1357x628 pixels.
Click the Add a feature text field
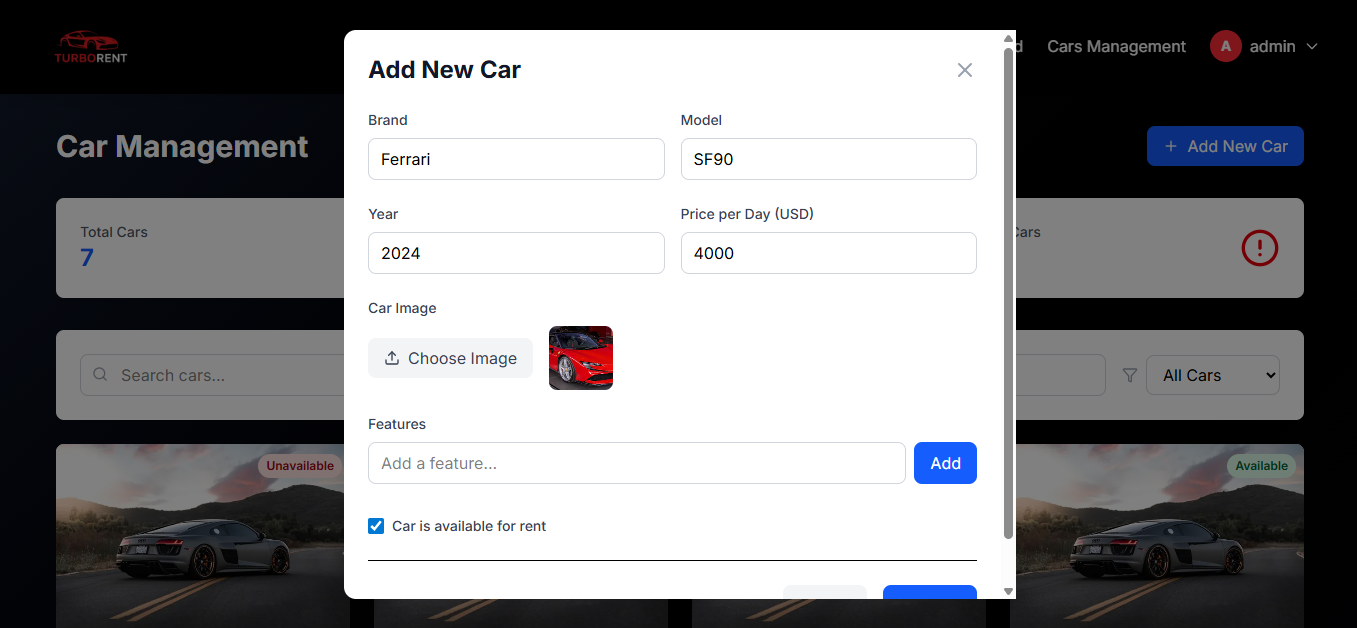[x=637, y=463]
